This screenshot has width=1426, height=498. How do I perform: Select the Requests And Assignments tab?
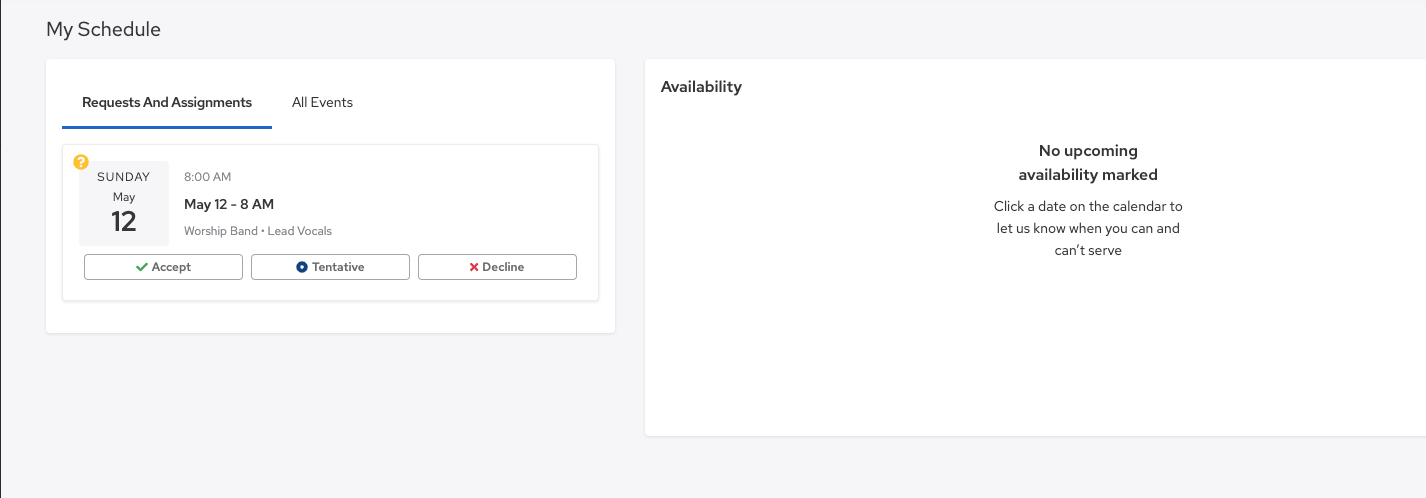coord(167,102)
